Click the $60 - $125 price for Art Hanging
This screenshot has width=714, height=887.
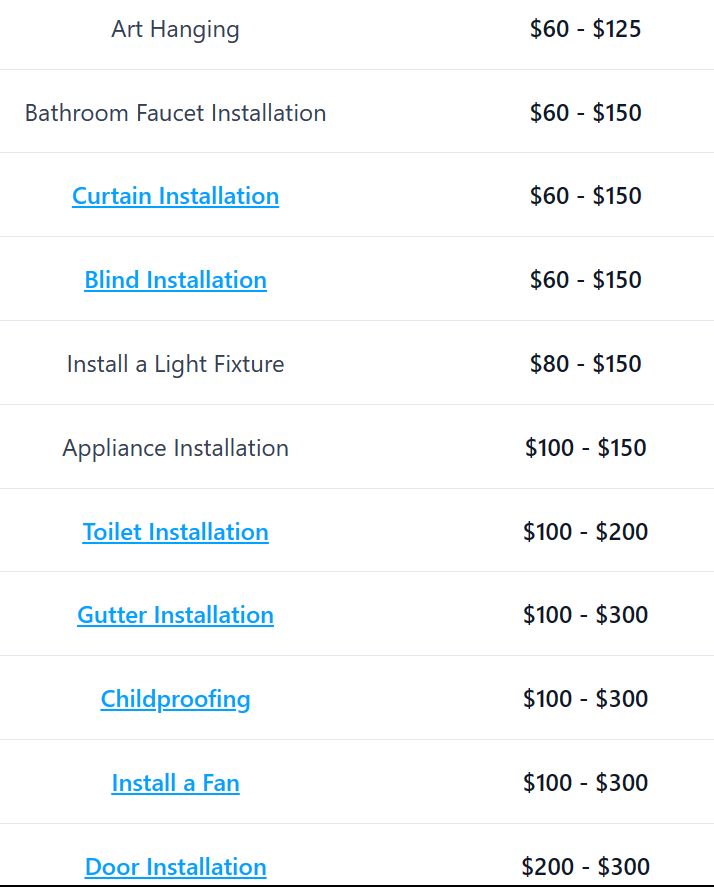point(586,29)
